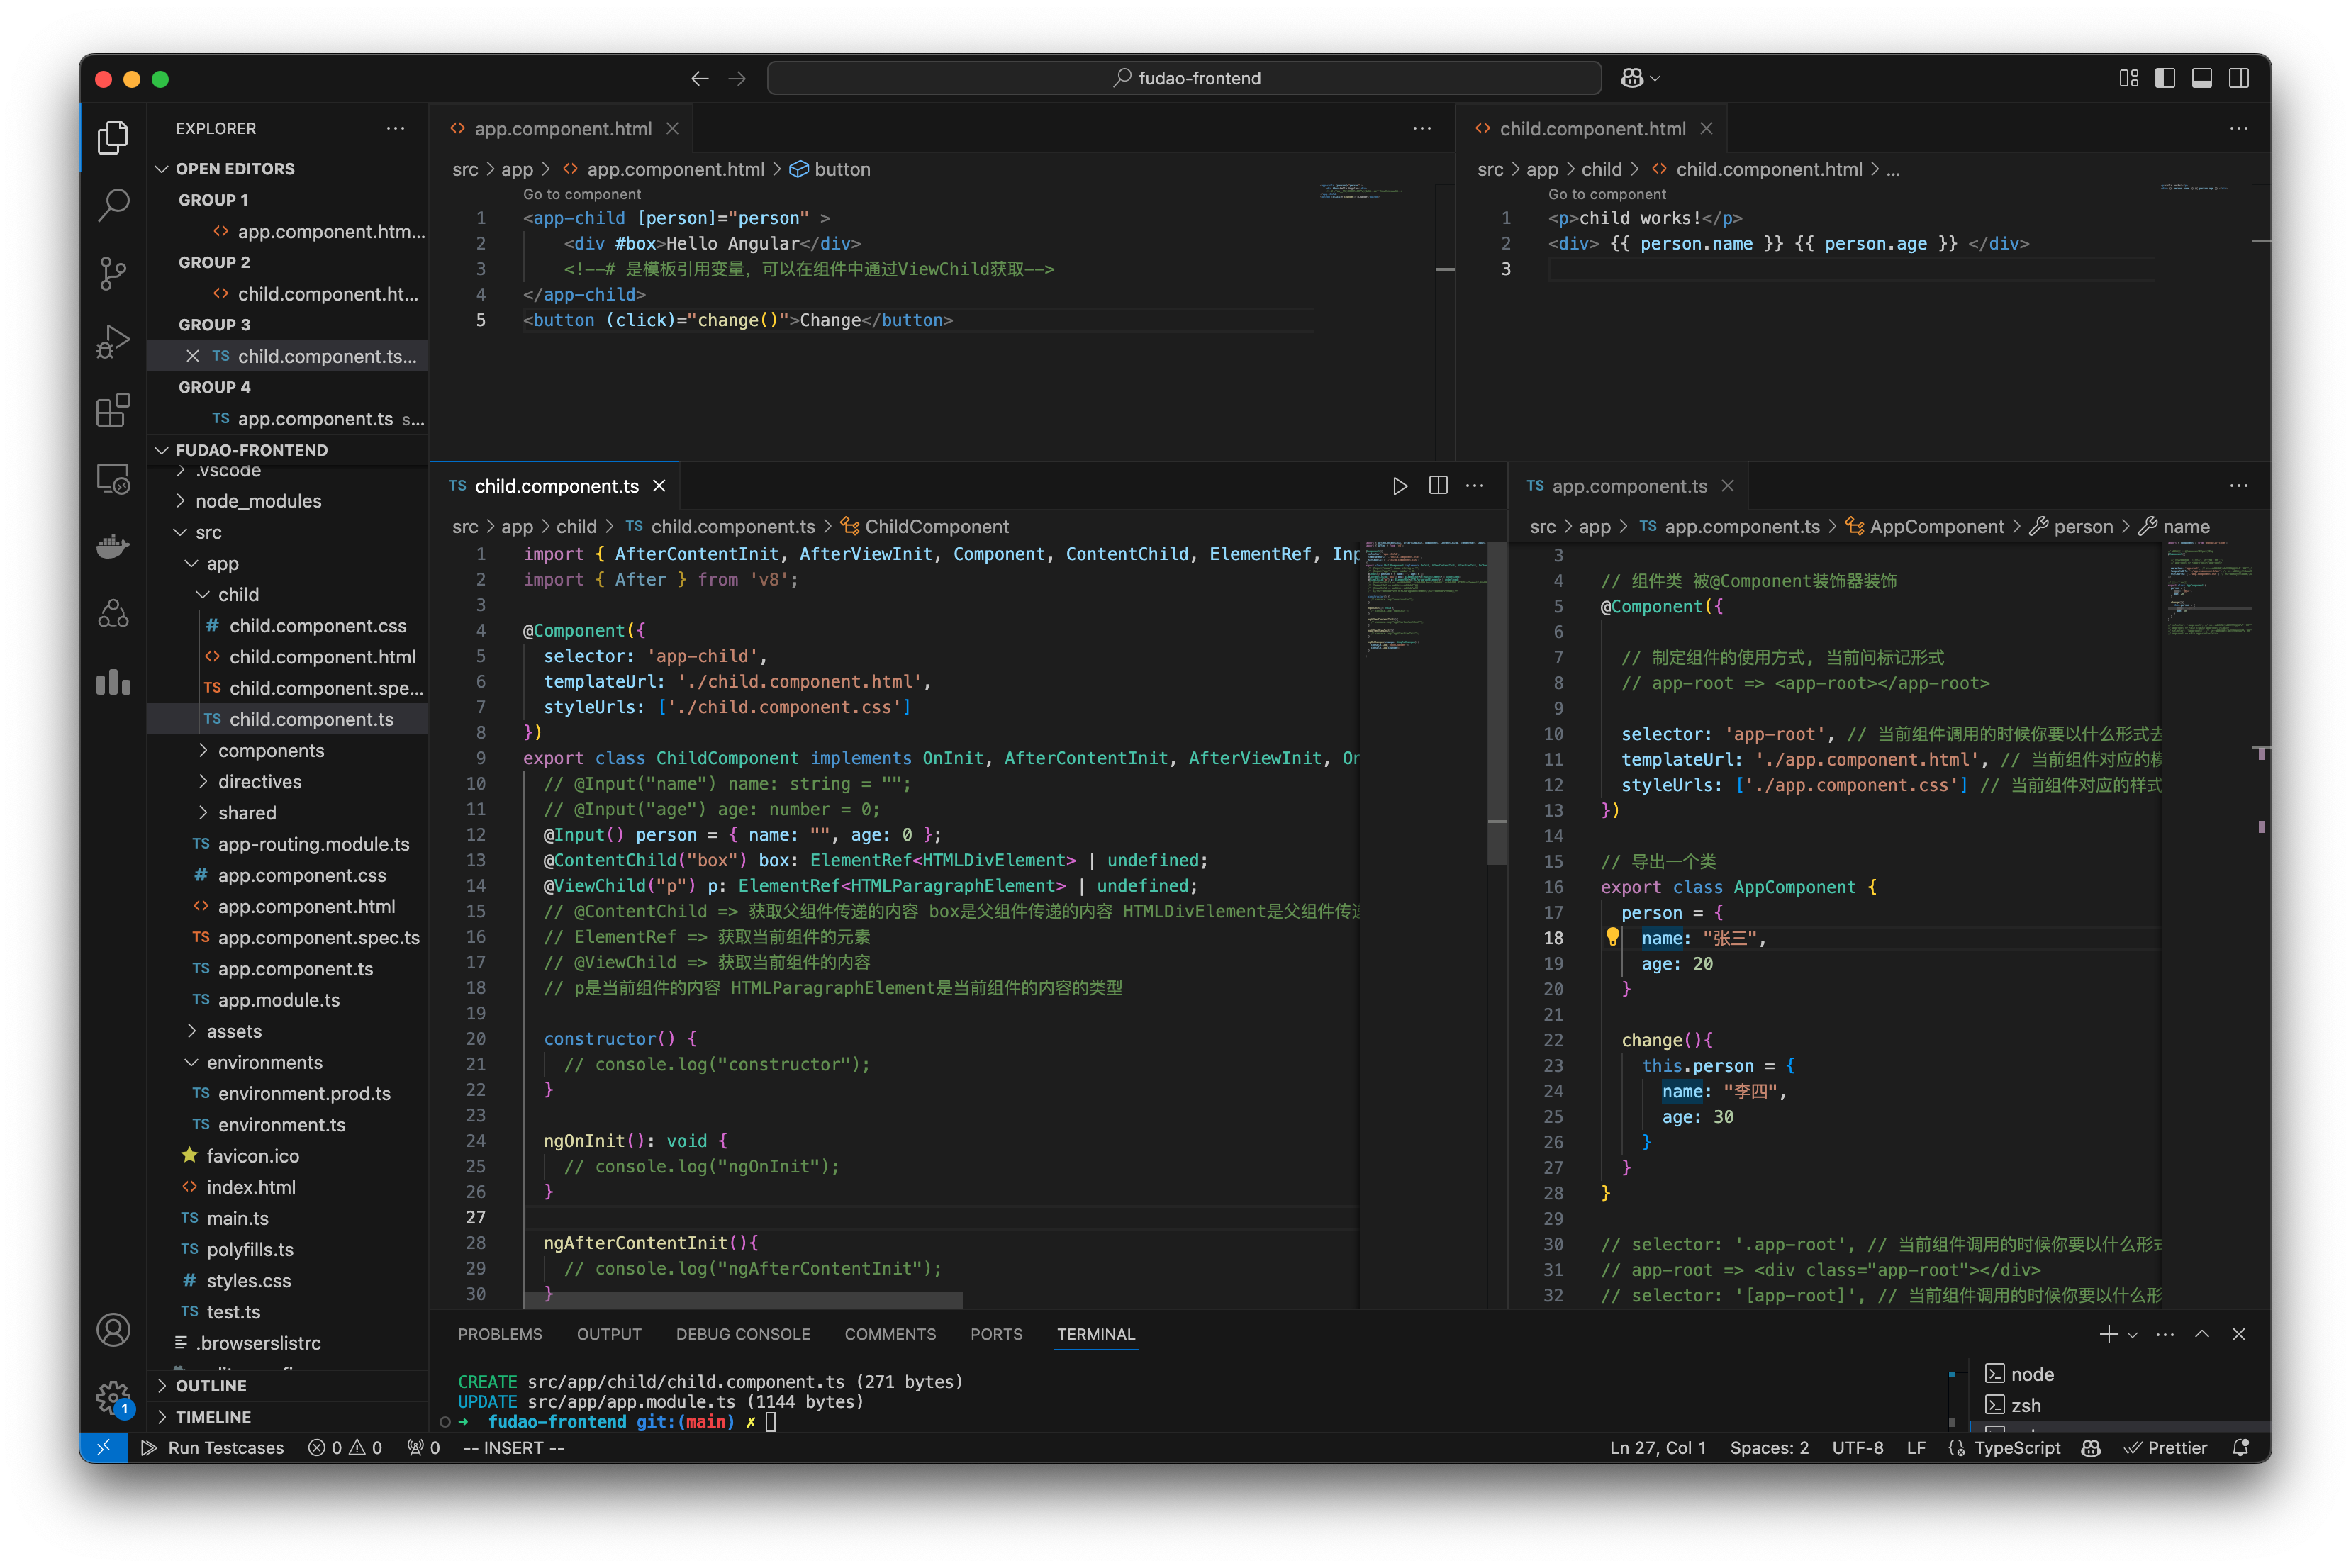Open the Source Control view

point(112,273)
